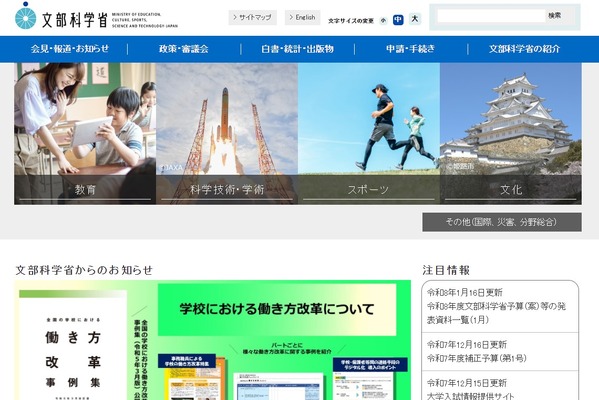Select the 科学技術・学術 rocket tile
The width and height of the screenshot is (599, 400).
(227, 134)
